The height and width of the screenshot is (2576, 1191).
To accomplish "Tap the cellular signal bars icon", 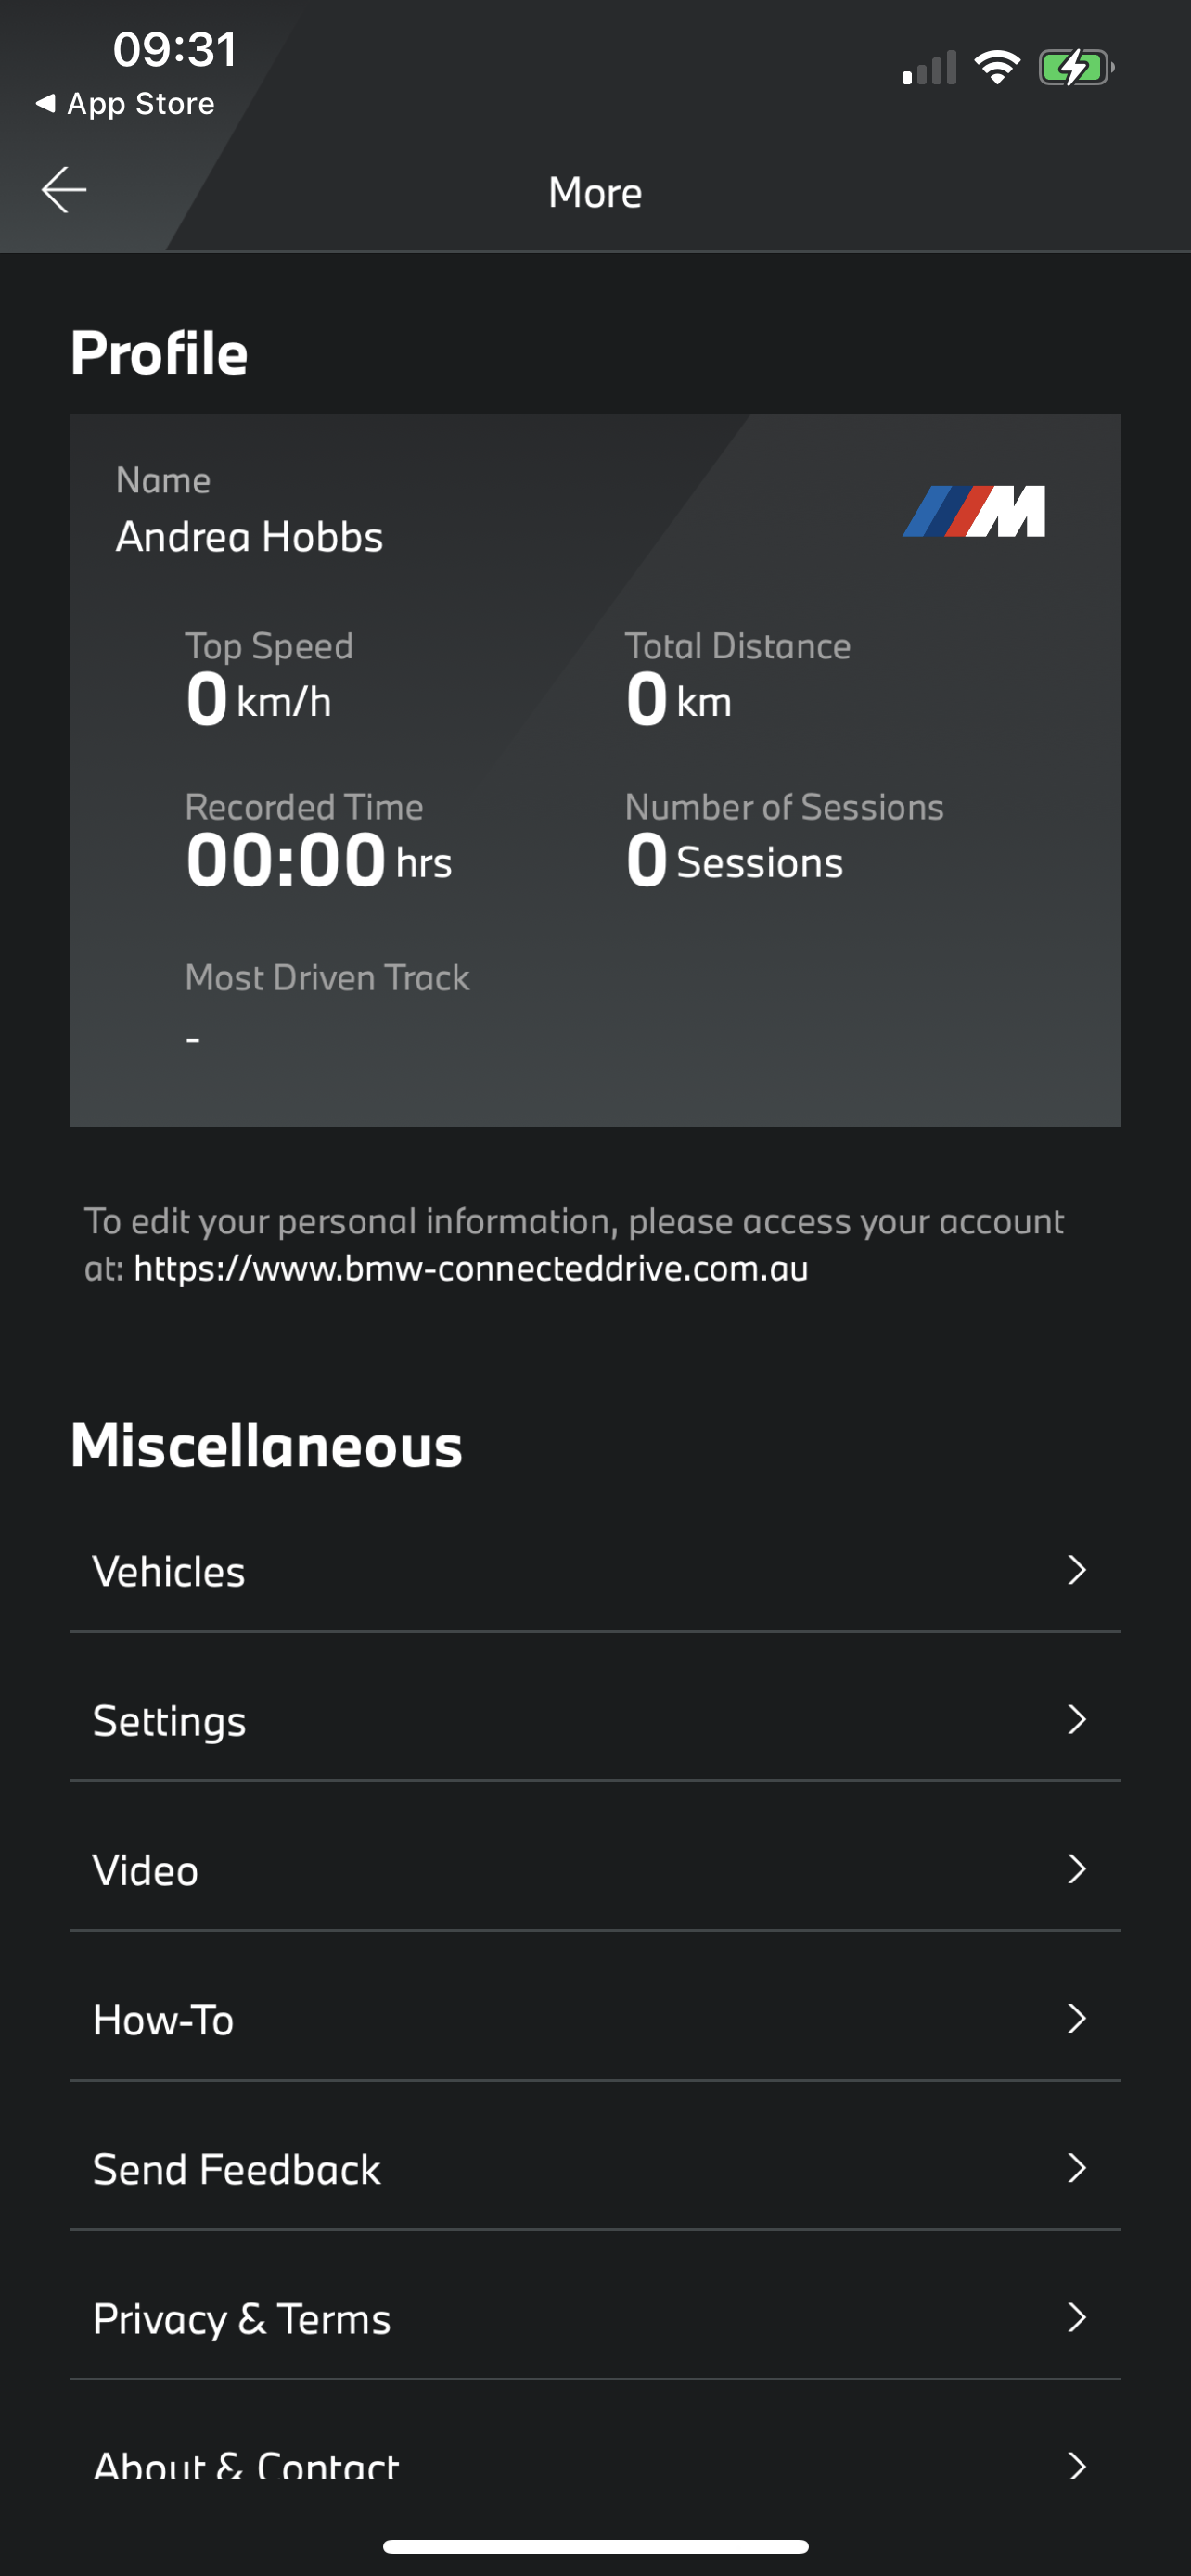I will tap(929, 69).
